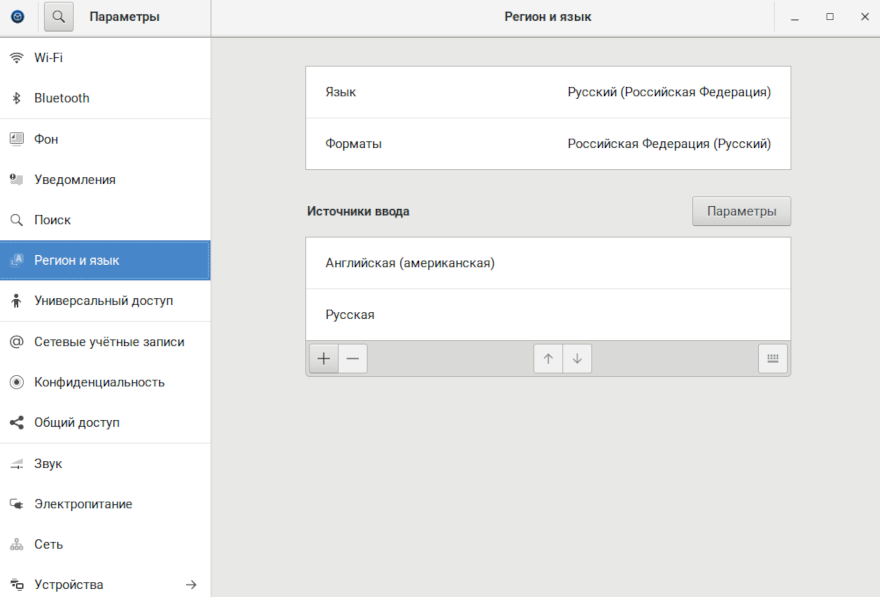Click the search magnifier button in header
This screenshot has height=597, width=880.
pos(59,17)
